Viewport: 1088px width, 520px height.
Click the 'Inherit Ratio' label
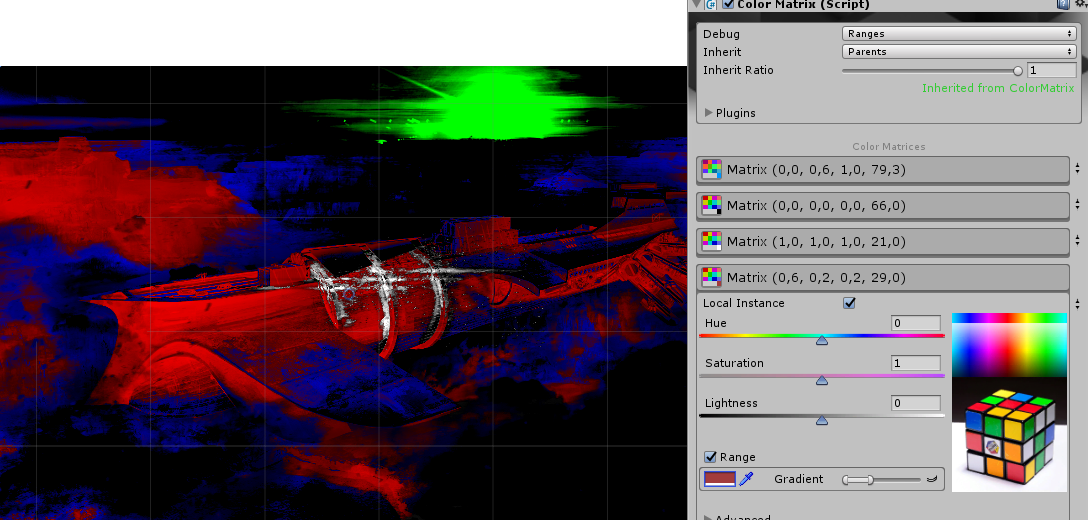point(738,70)
